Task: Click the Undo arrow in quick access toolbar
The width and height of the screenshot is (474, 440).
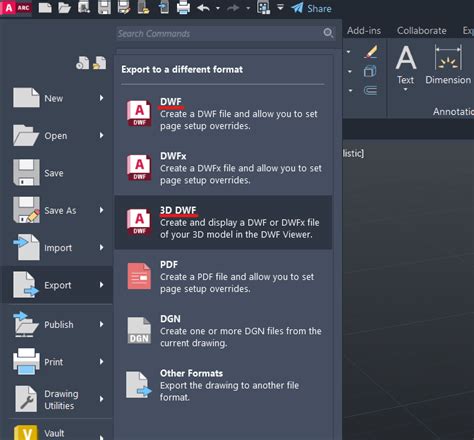Action: 203,8
